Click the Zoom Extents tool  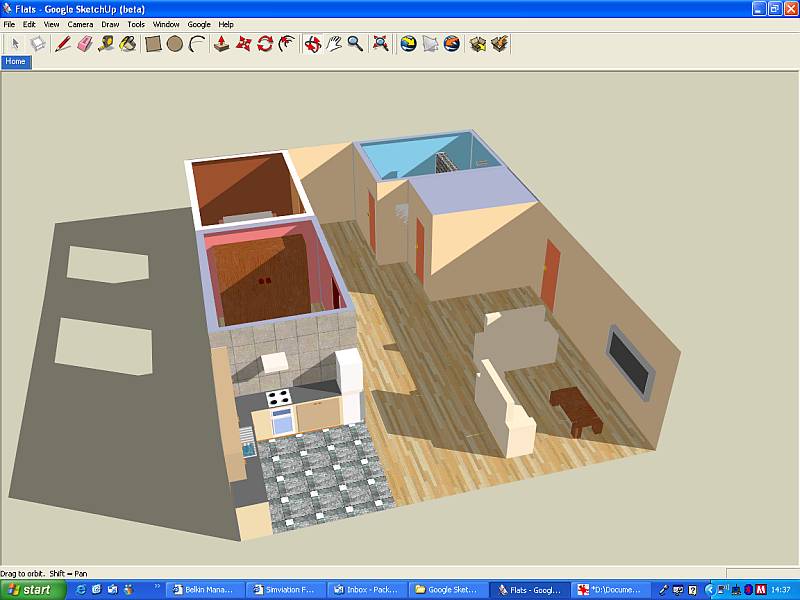pyautogui.click(x=380, y=44)
